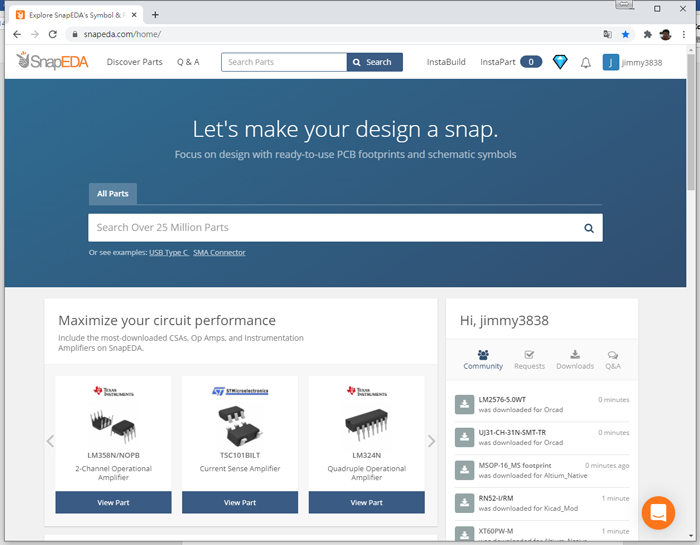Open the LM324N part image

[x=367, y=424]
